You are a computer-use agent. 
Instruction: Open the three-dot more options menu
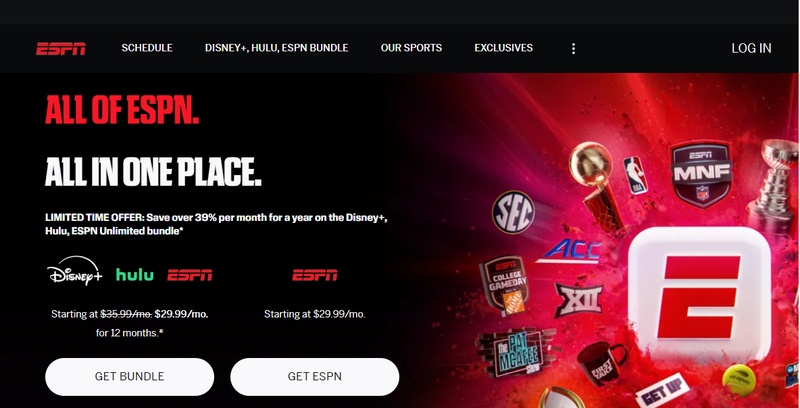click(x=573, y=48)
